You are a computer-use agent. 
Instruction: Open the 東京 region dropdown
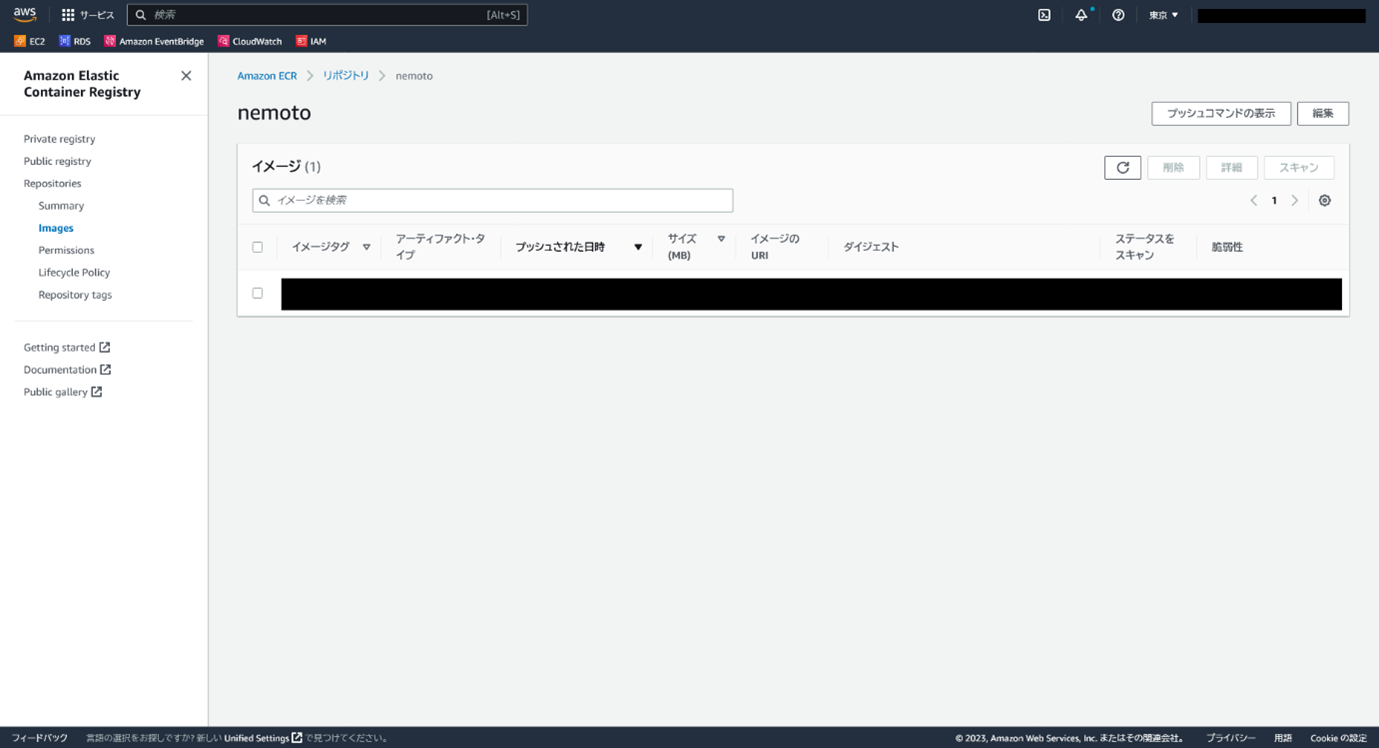tap(1163, 15)
